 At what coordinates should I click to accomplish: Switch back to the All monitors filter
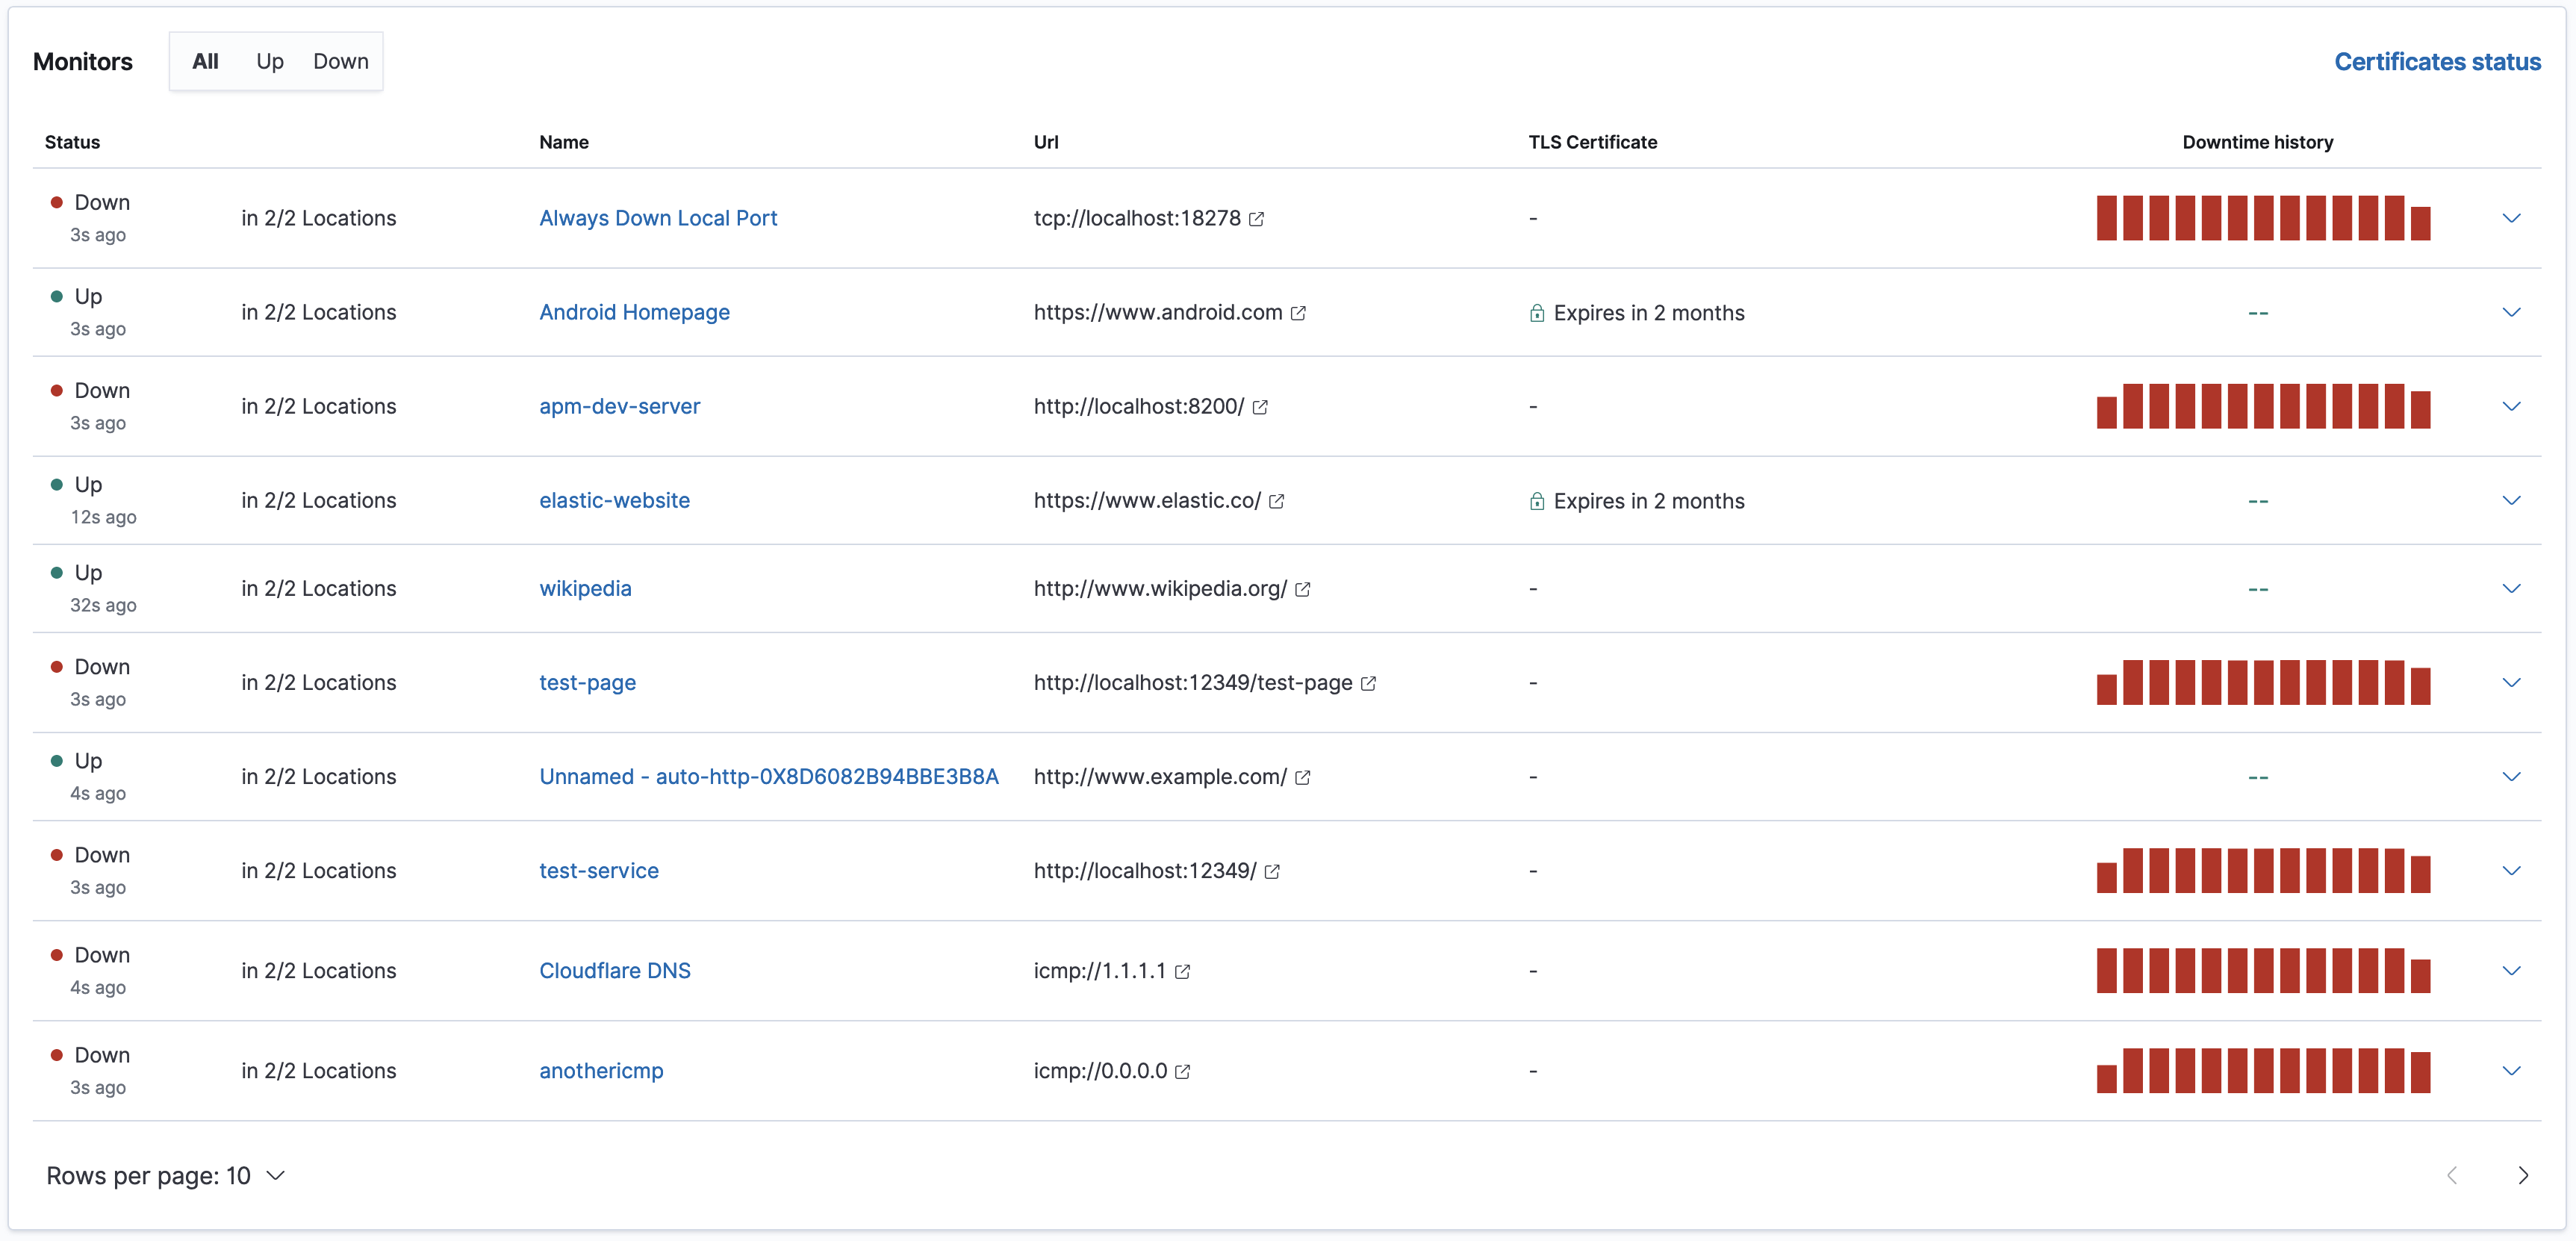pyautogui.click(x=205, y=61)
